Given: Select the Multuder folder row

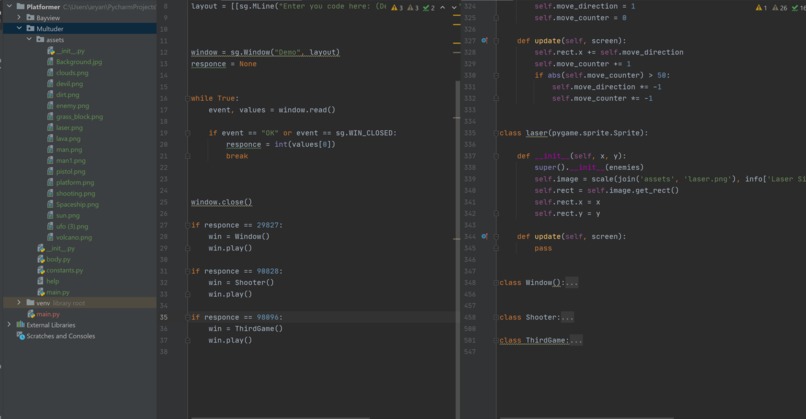Looking at the screenshot, I should coord(80,28).
